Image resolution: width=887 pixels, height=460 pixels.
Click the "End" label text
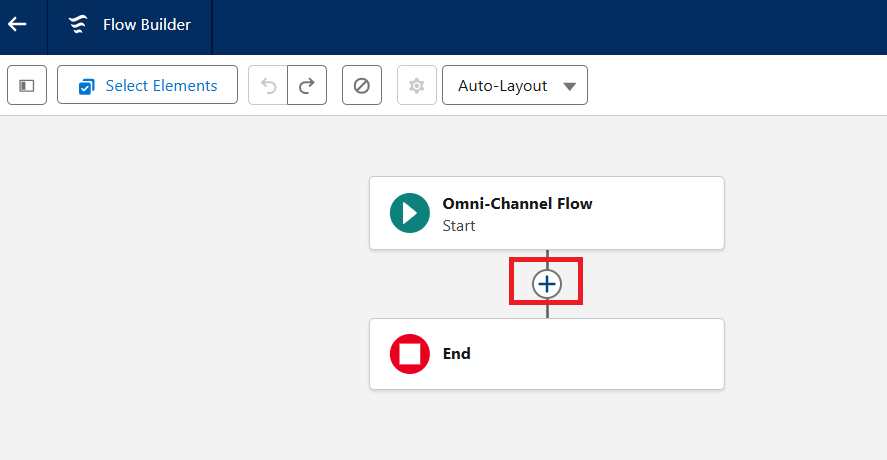tap(457, 354)
